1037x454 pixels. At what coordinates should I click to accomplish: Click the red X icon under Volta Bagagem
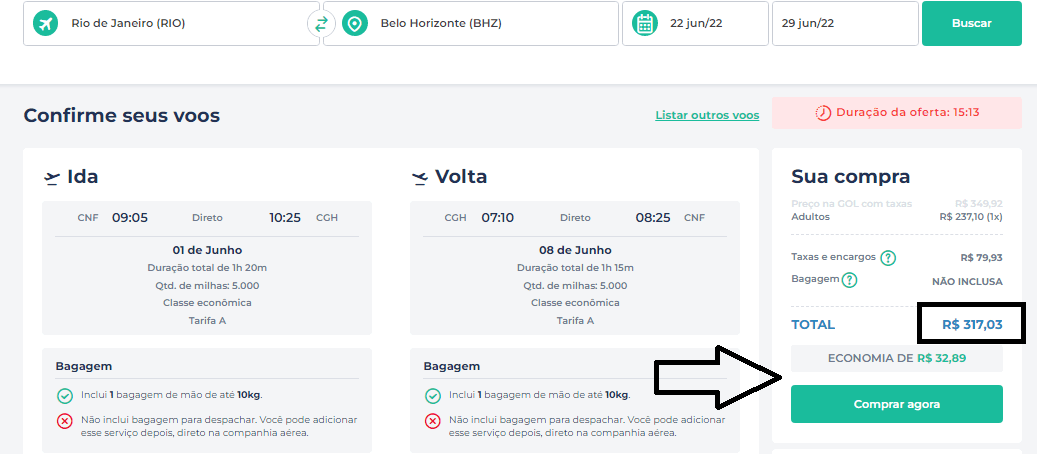coord(433,421)
